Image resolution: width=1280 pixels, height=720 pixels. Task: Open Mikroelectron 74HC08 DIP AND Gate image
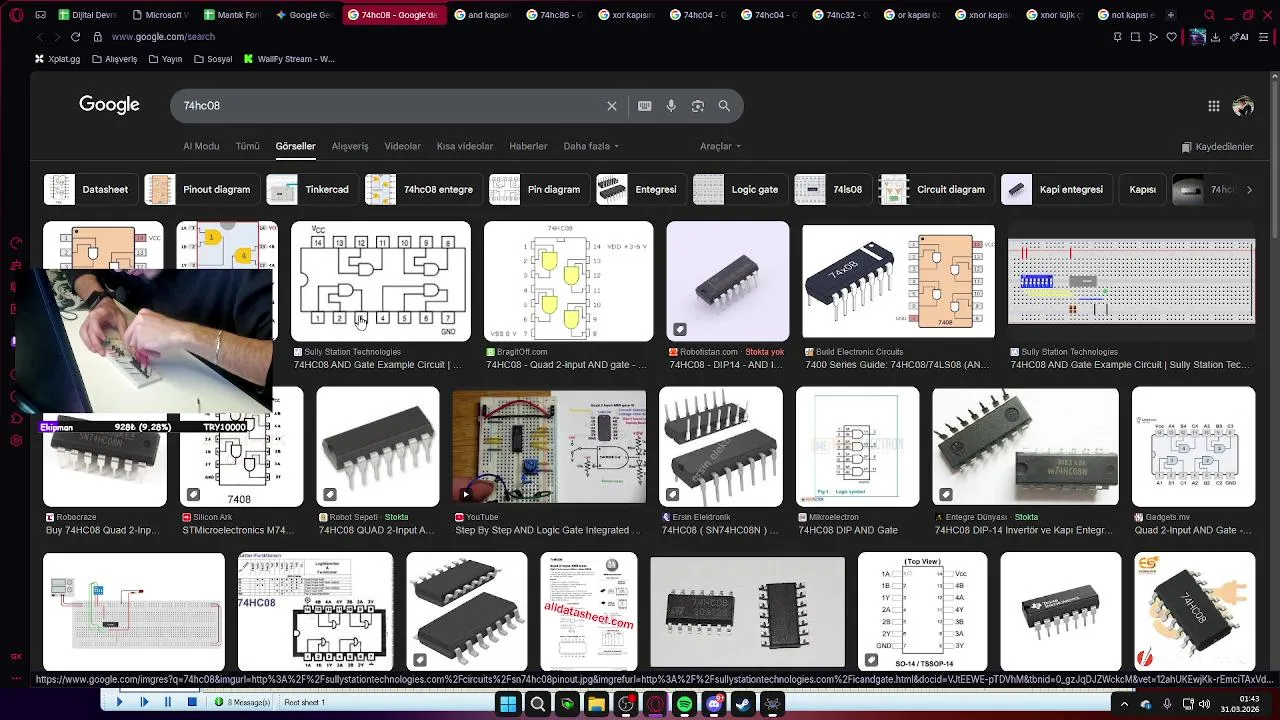click(x=857, y=448)
